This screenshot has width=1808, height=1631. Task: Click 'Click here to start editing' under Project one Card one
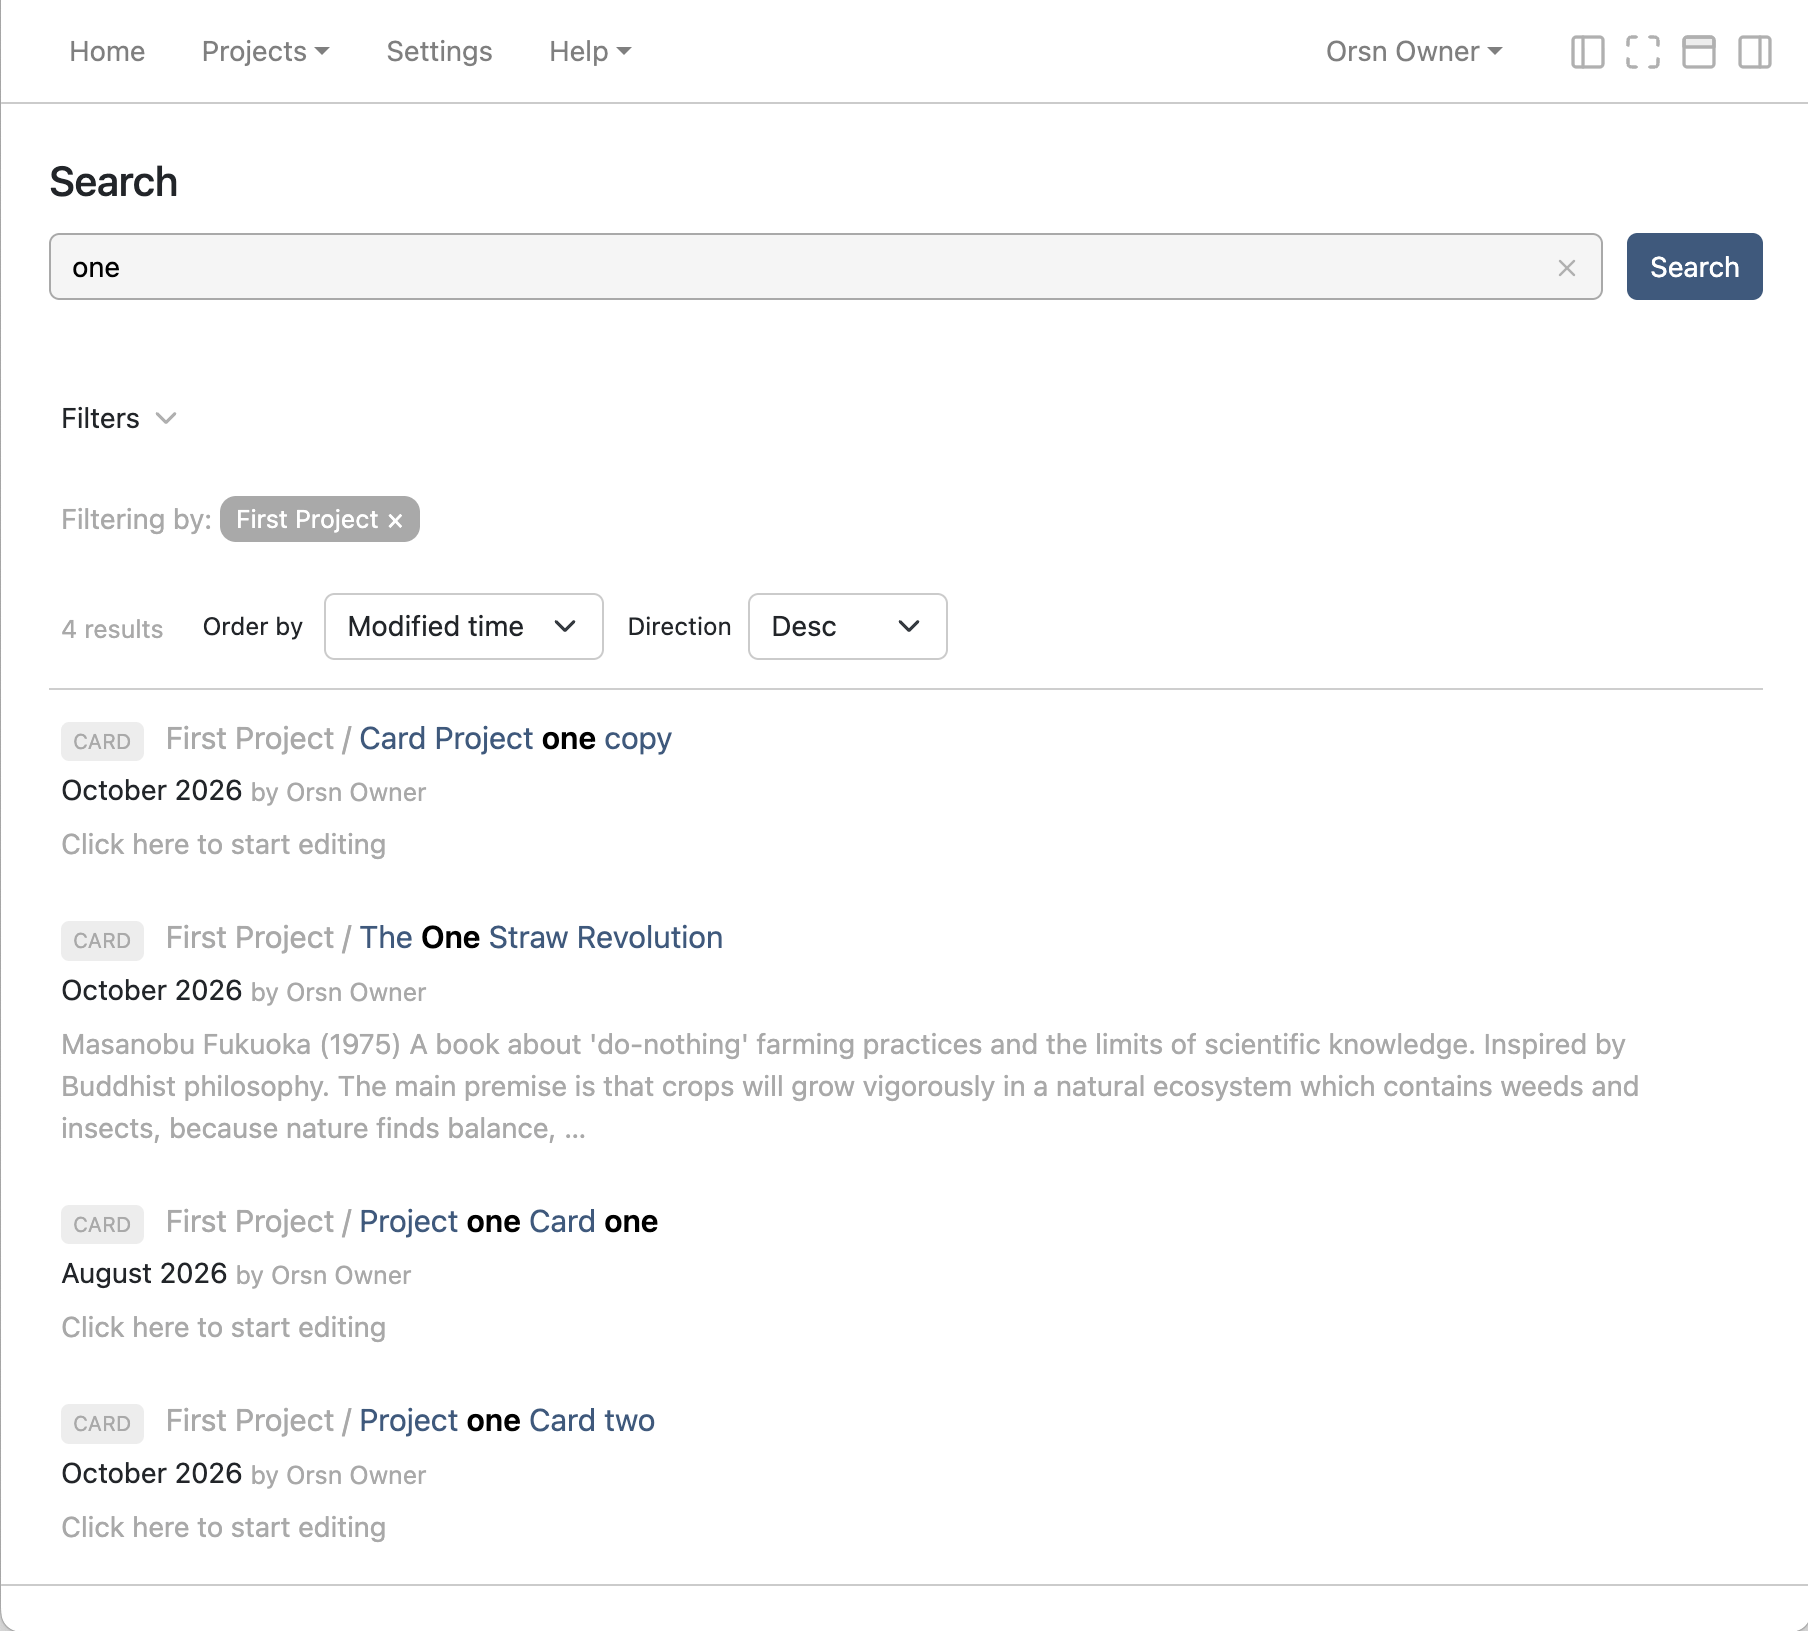[223, 1327]
